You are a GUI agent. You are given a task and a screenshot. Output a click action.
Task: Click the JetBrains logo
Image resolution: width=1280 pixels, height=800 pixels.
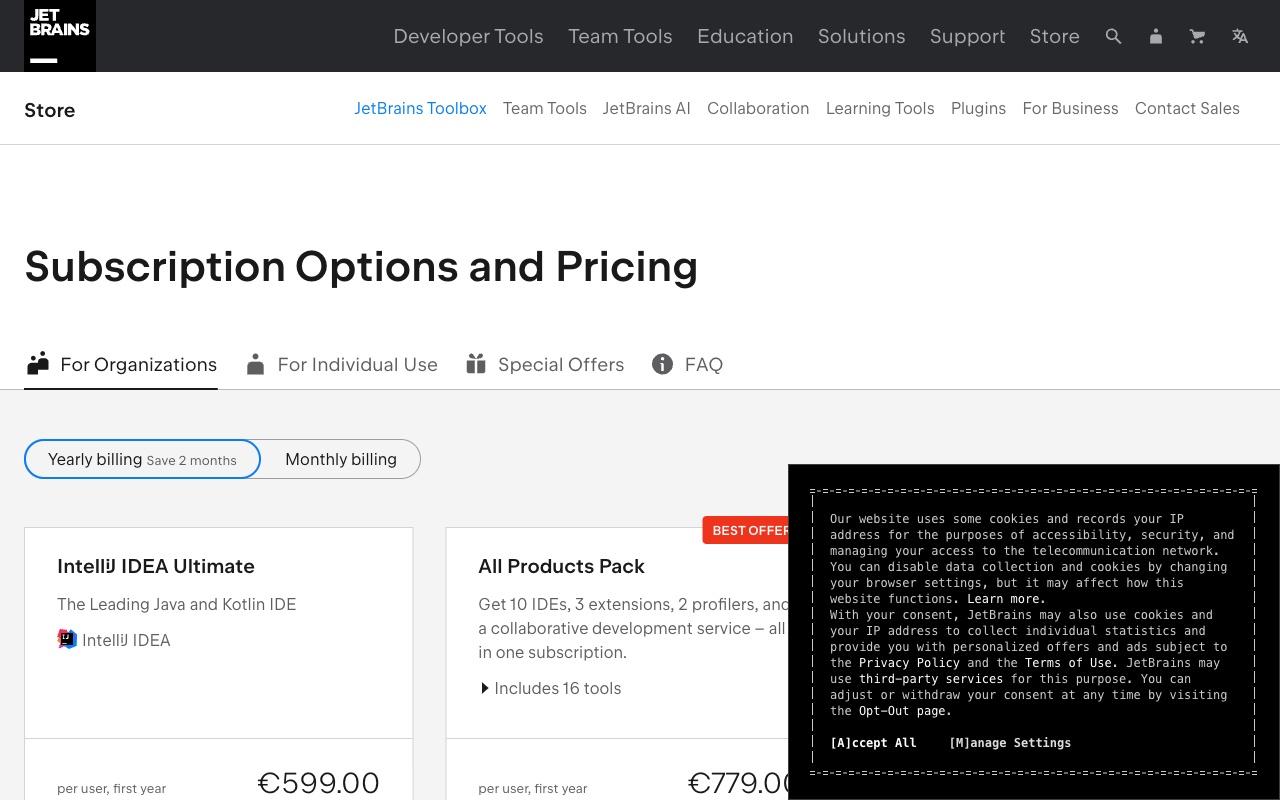pos(60,36)
